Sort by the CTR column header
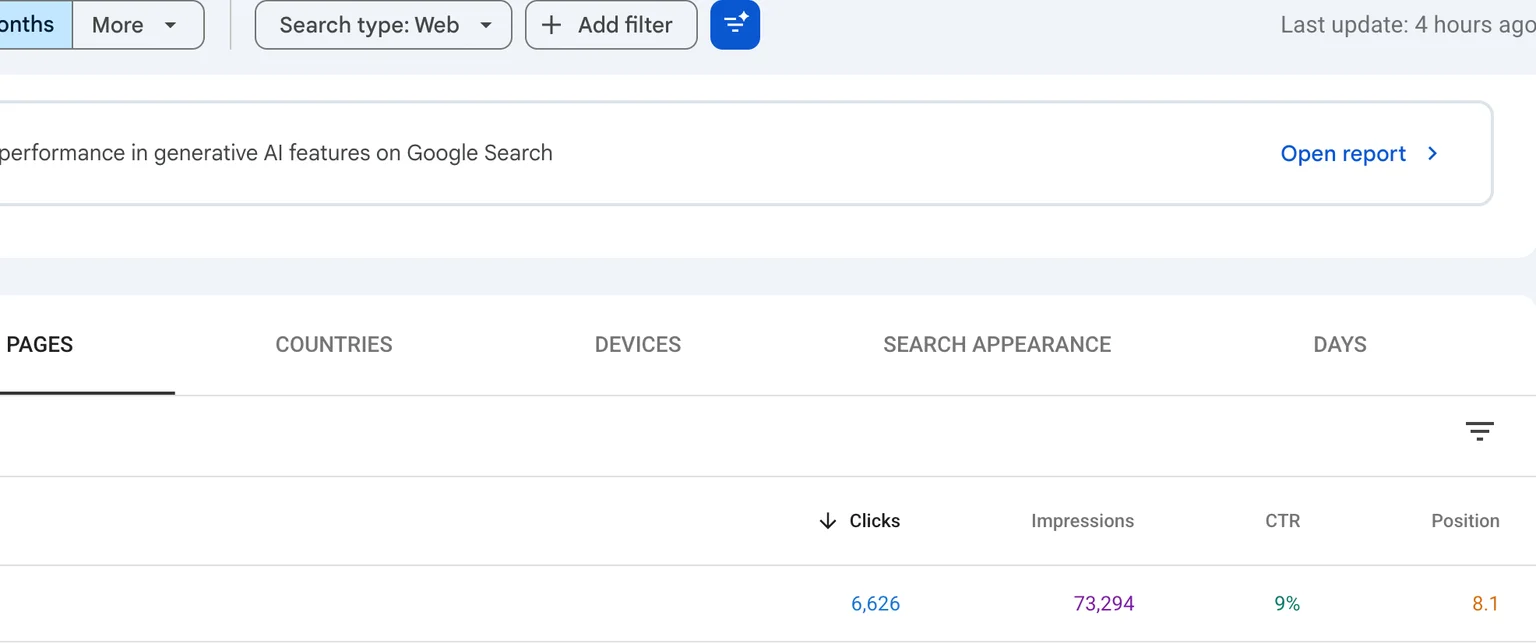 [1282, 521]
